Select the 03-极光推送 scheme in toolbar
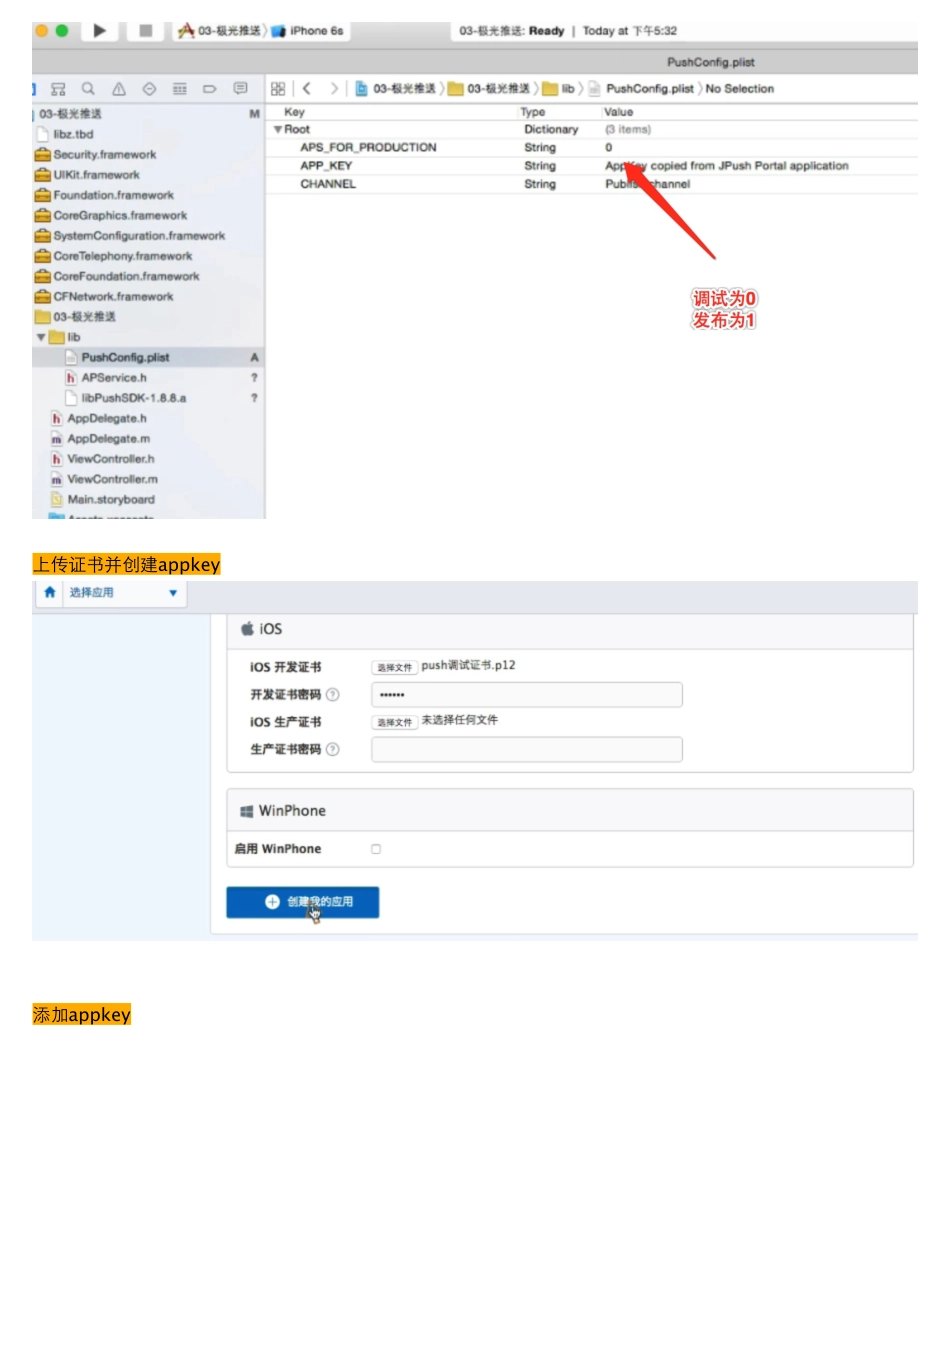 click(220, 31)
